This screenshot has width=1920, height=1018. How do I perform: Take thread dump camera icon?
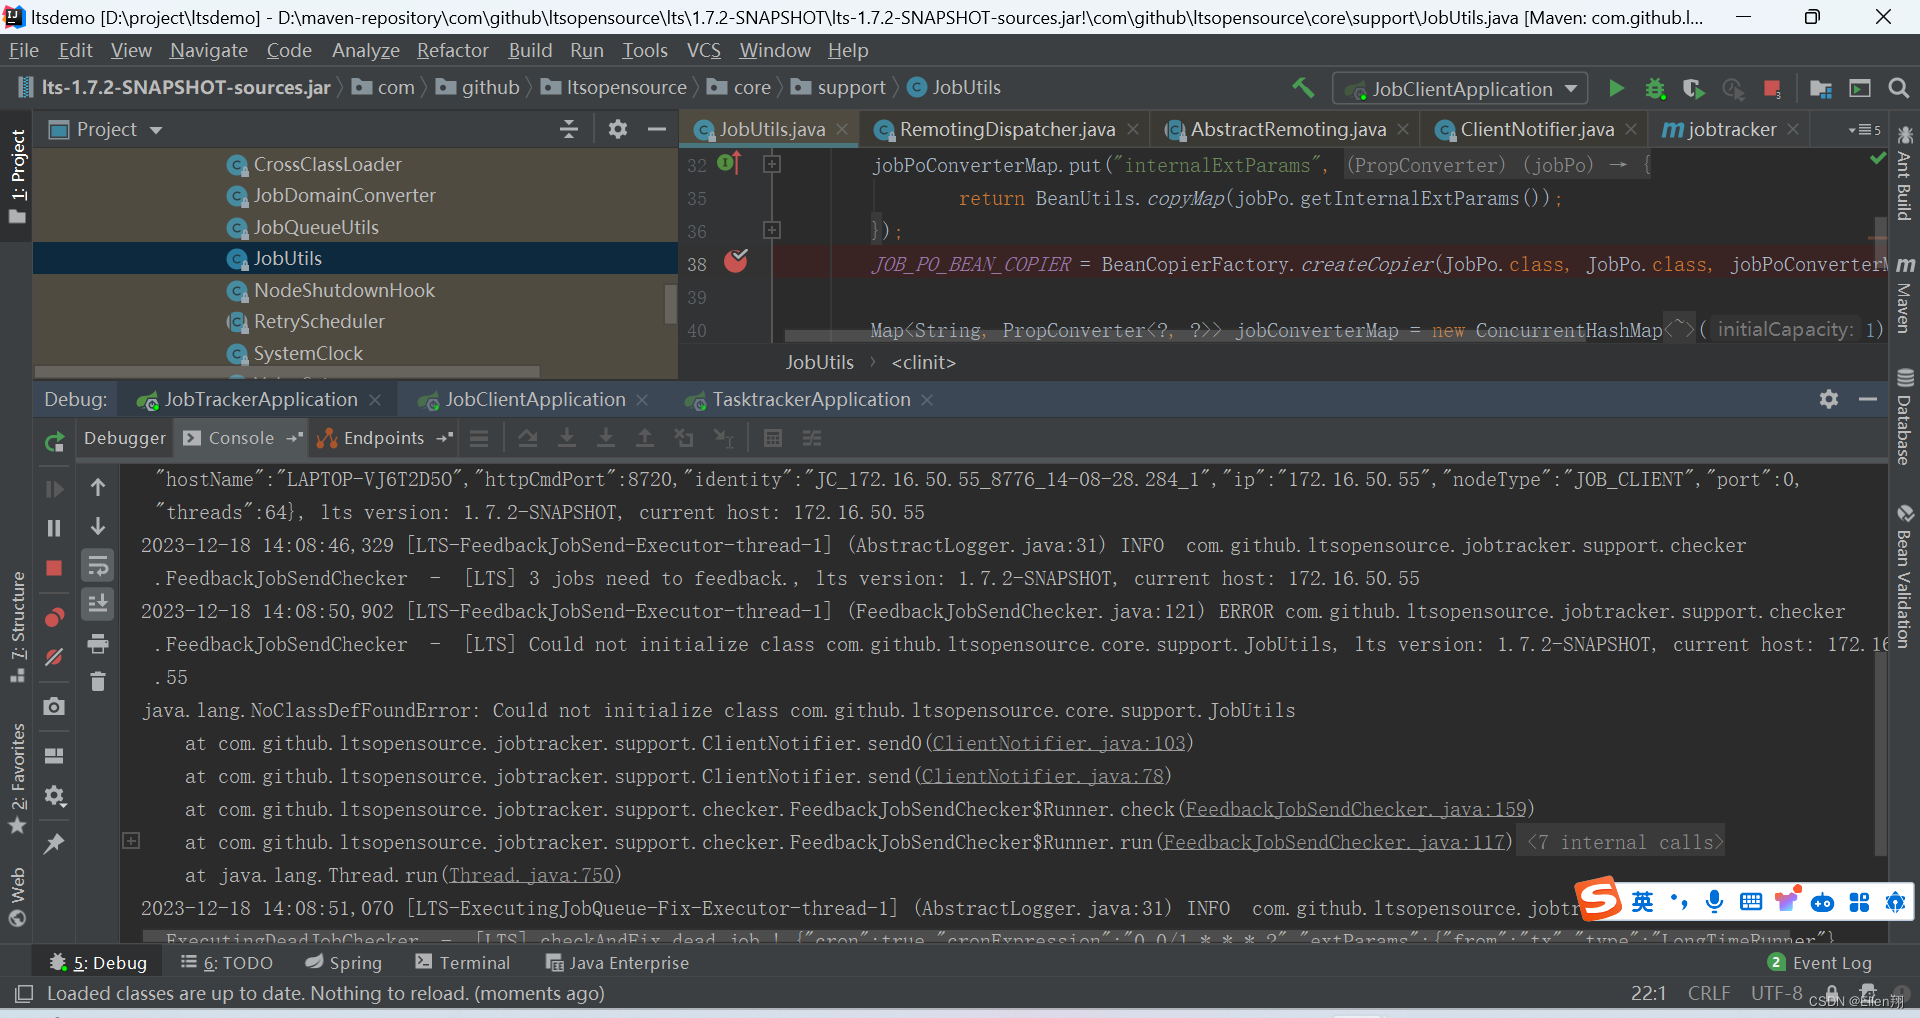[x=55, y=706]
